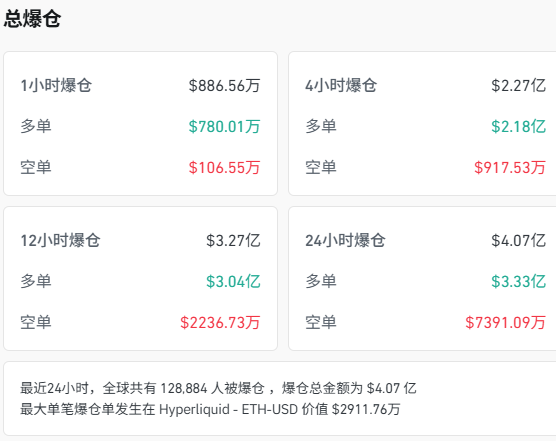Select the 1小时爆仓 label
The image size is (556, 441).
(x=56, y=85)
